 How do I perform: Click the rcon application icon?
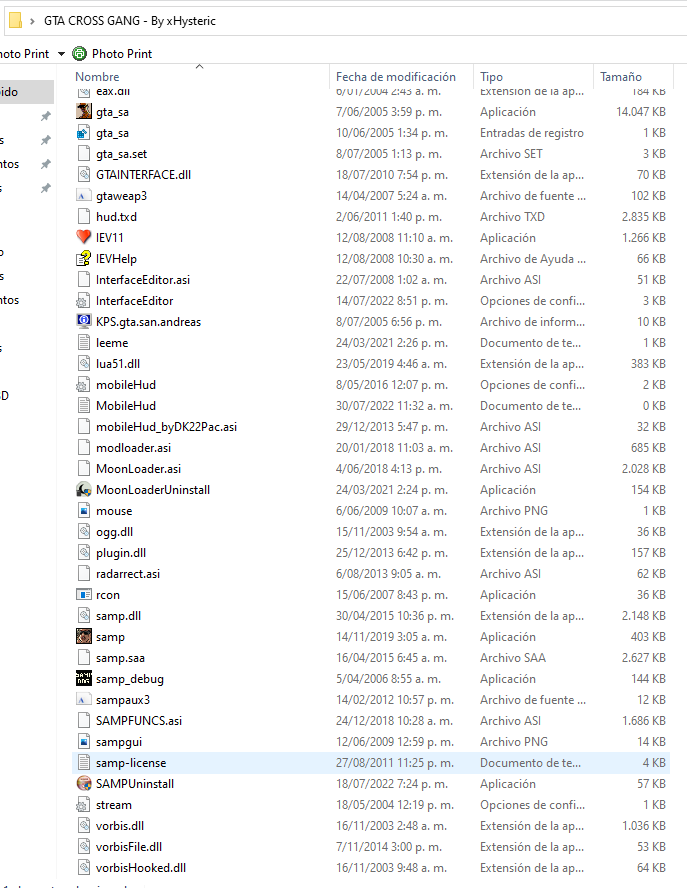(x=84, y=594)
